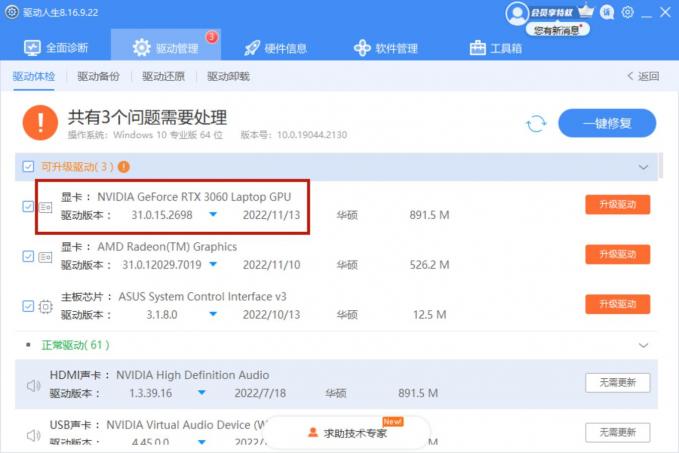Click the red notification badge on 驱动管理
Image resolution: width=679 pixels, height=453 pixels.
click(211, 37)
